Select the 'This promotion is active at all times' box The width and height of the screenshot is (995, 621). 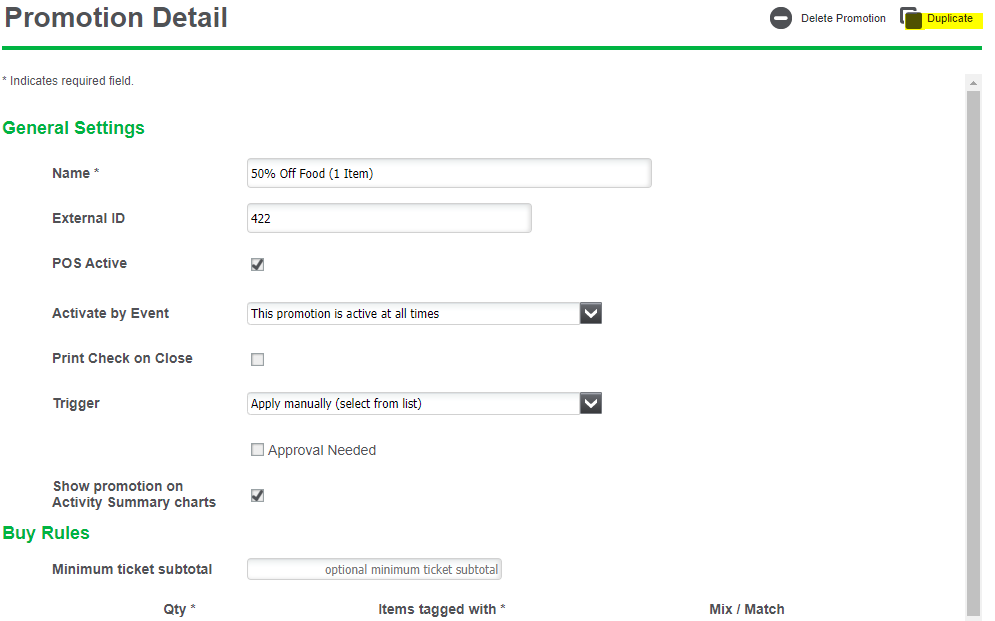click(x=413, y=314)
